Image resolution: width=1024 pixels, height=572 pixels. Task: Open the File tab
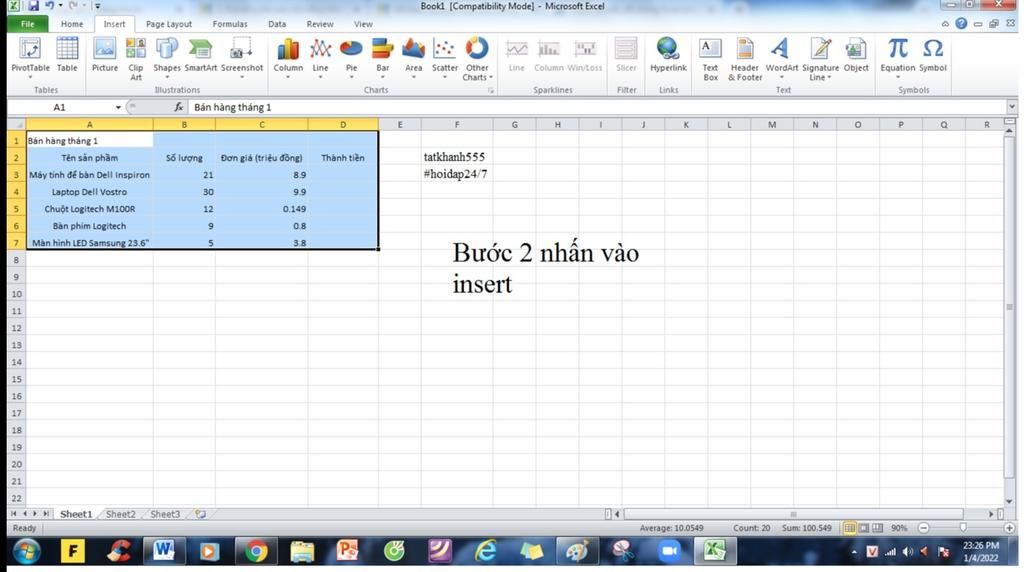pyautogui.click(x=27, y=24)
